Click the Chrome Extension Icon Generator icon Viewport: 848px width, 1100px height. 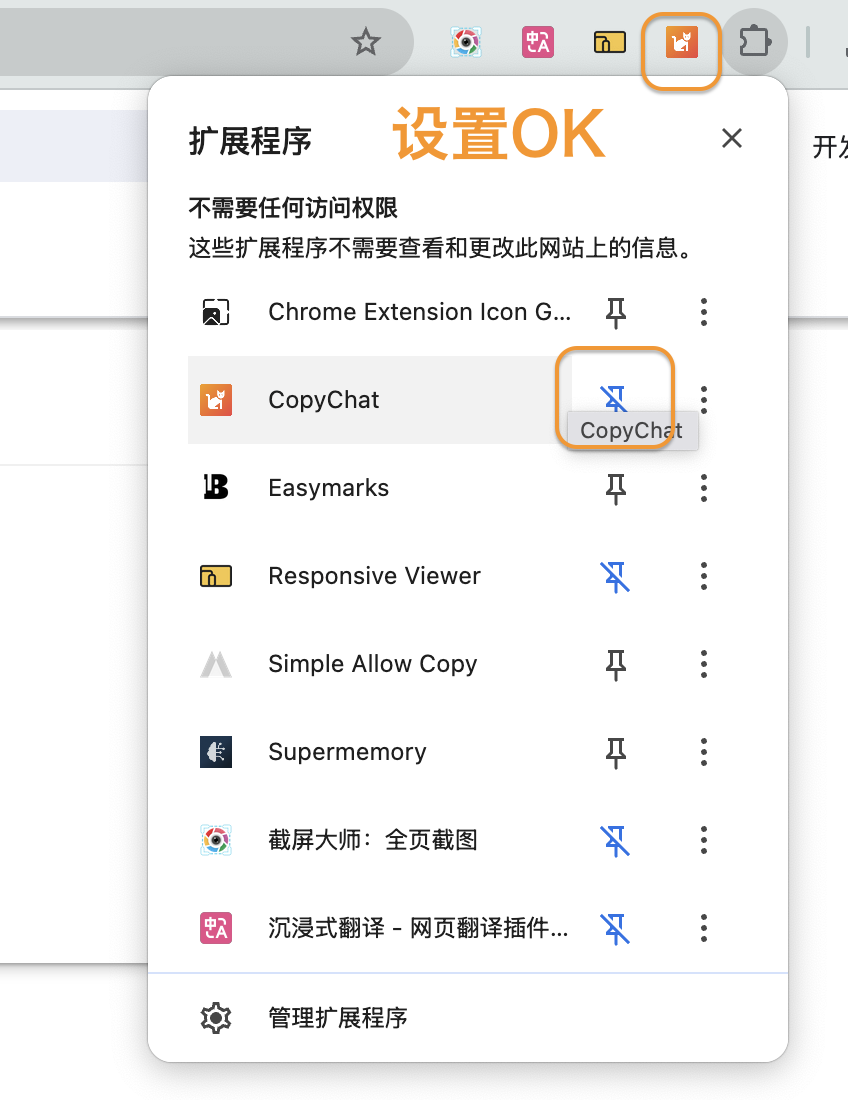tap(215, 311)
